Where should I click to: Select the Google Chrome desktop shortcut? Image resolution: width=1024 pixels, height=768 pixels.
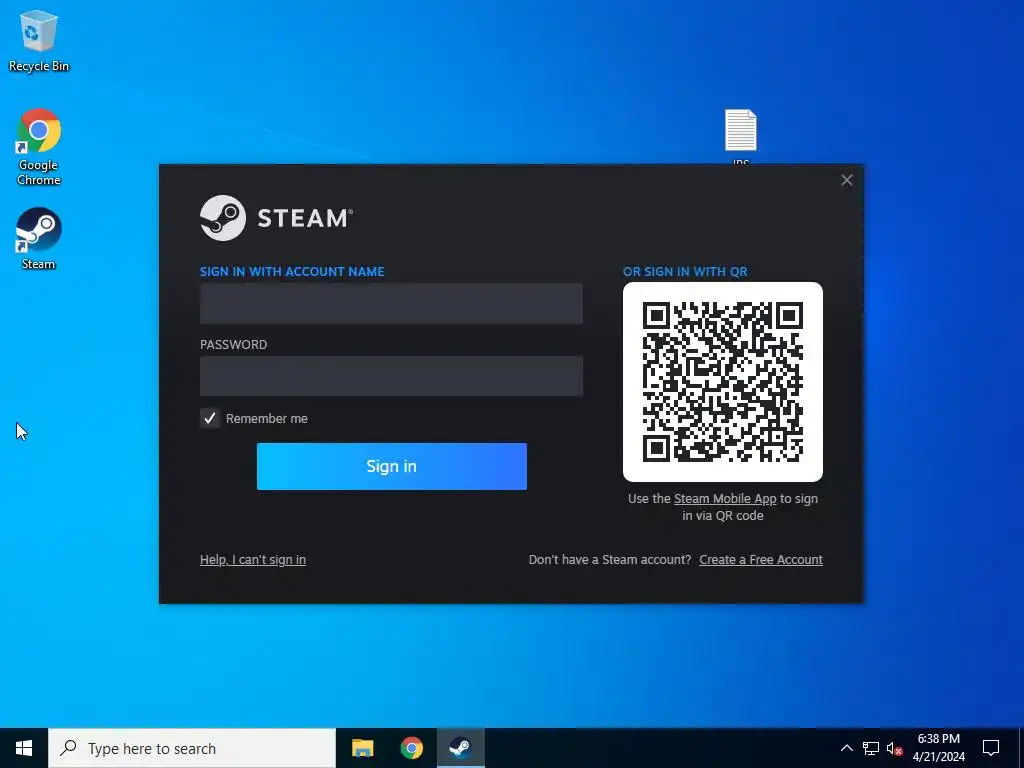click(x=39, y=148)
